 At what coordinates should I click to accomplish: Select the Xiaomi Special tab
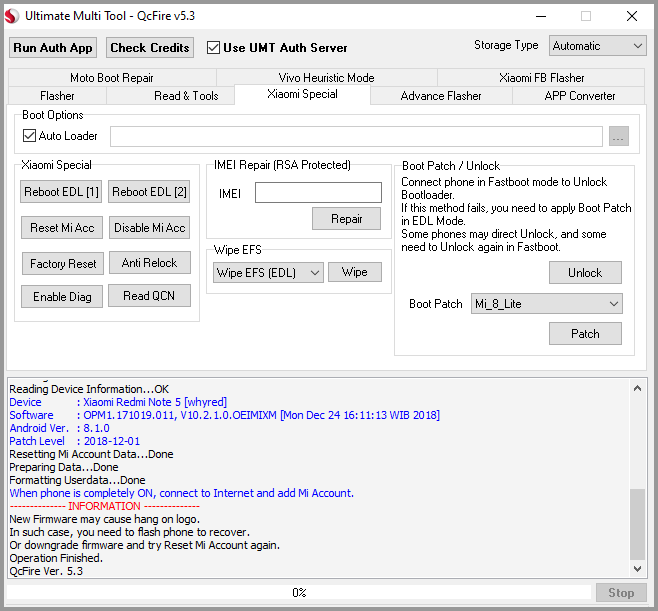click(x=302, y=94)
